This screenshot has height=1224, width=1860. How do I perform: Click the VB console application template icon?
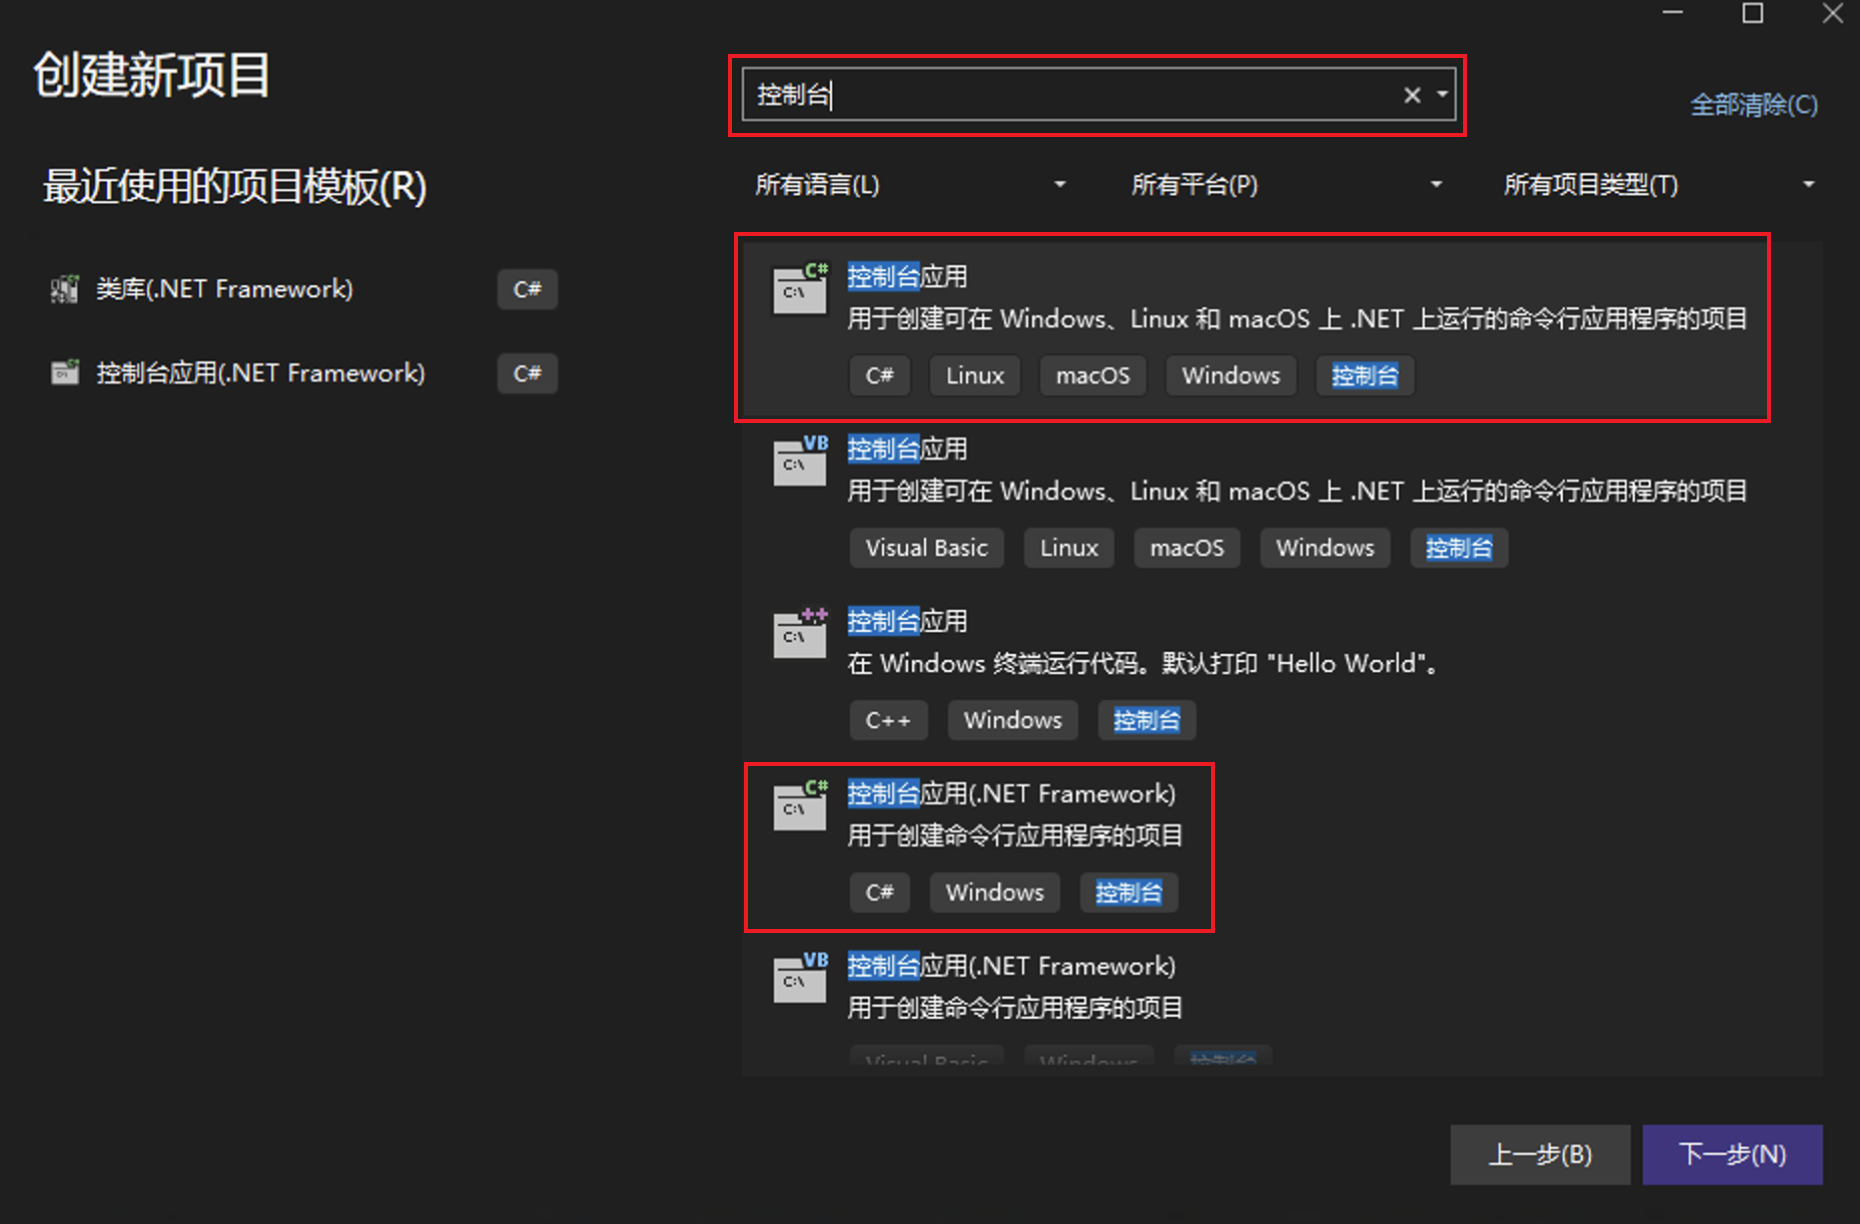799,461
